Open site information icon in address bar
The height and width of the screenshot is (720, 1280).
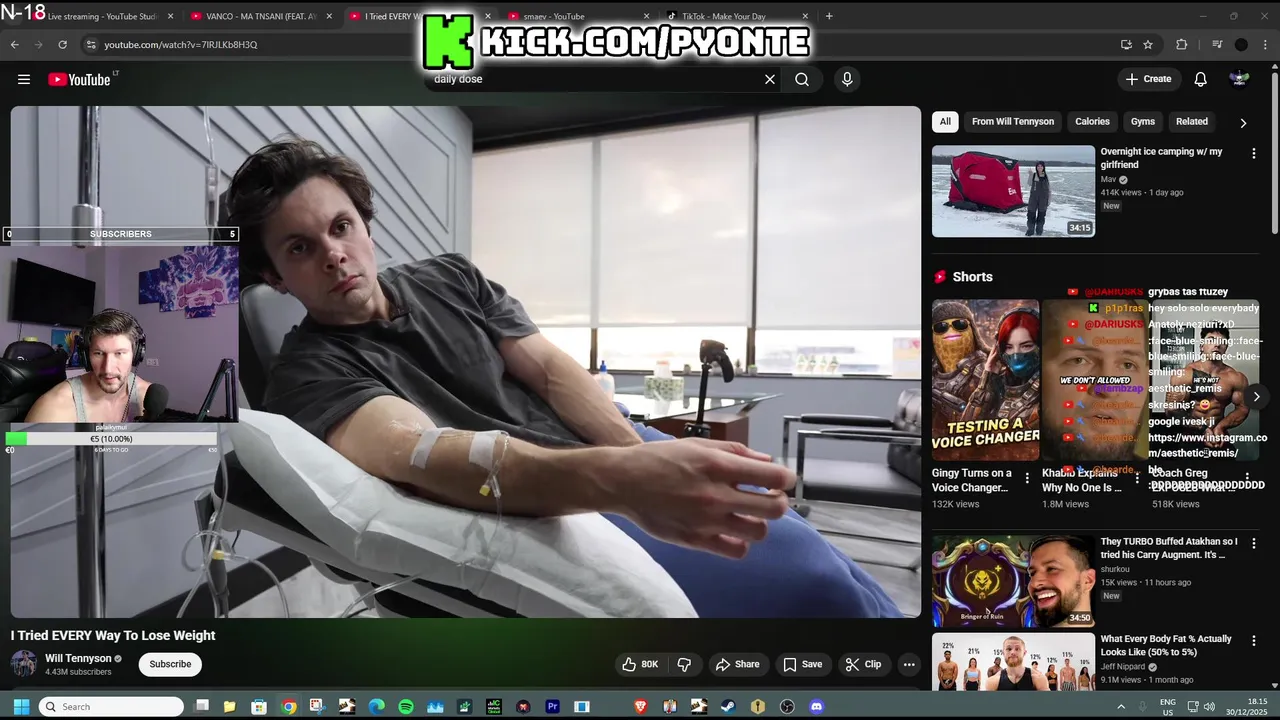tap(90, 44)
